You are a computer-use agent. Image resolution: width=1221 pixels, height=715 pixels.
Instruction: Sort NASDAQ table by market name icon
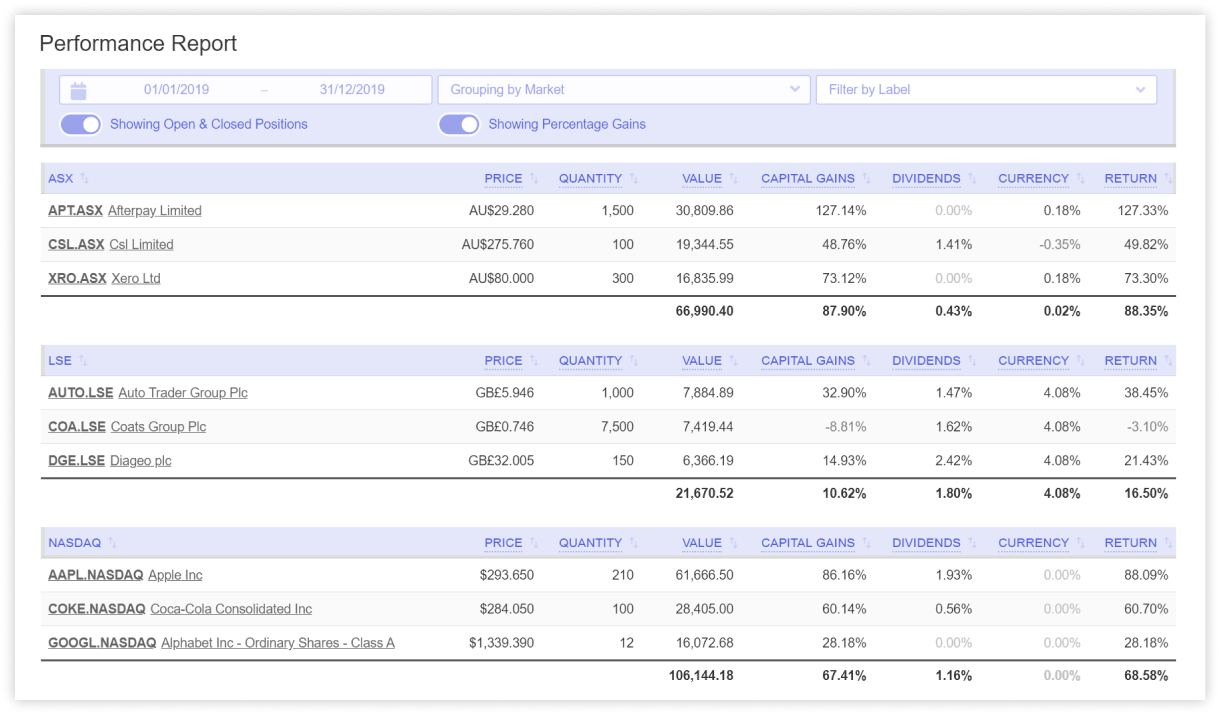[x=113, y=543]
